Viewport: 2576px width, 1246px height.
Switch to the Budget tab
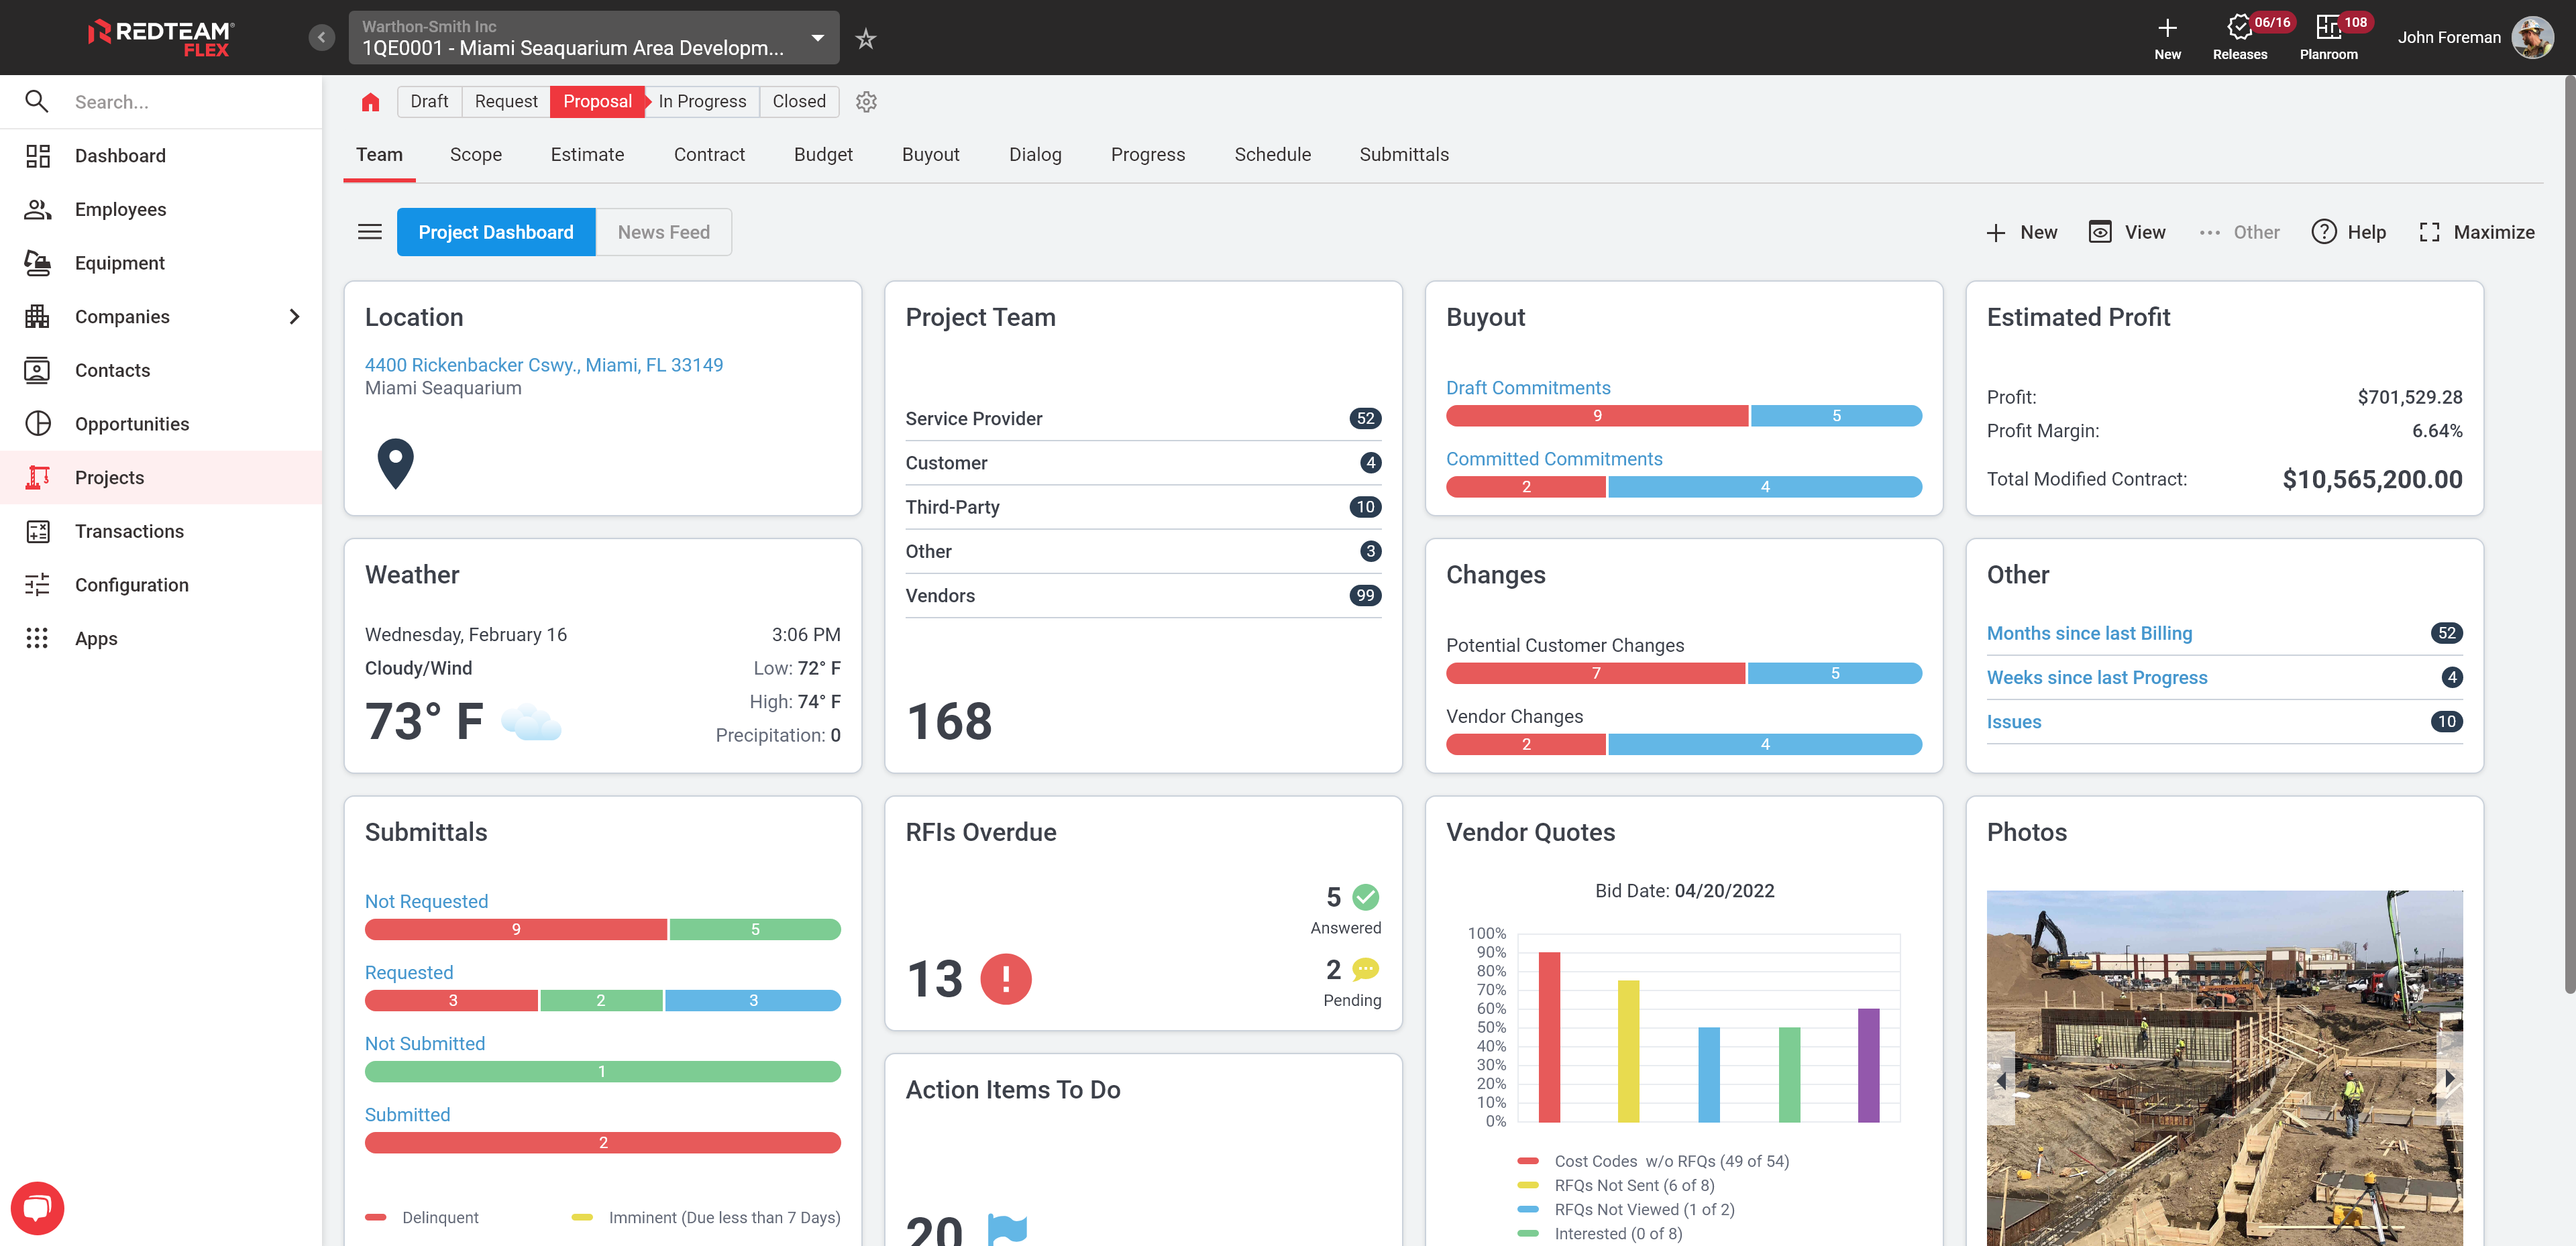point(821,154)
